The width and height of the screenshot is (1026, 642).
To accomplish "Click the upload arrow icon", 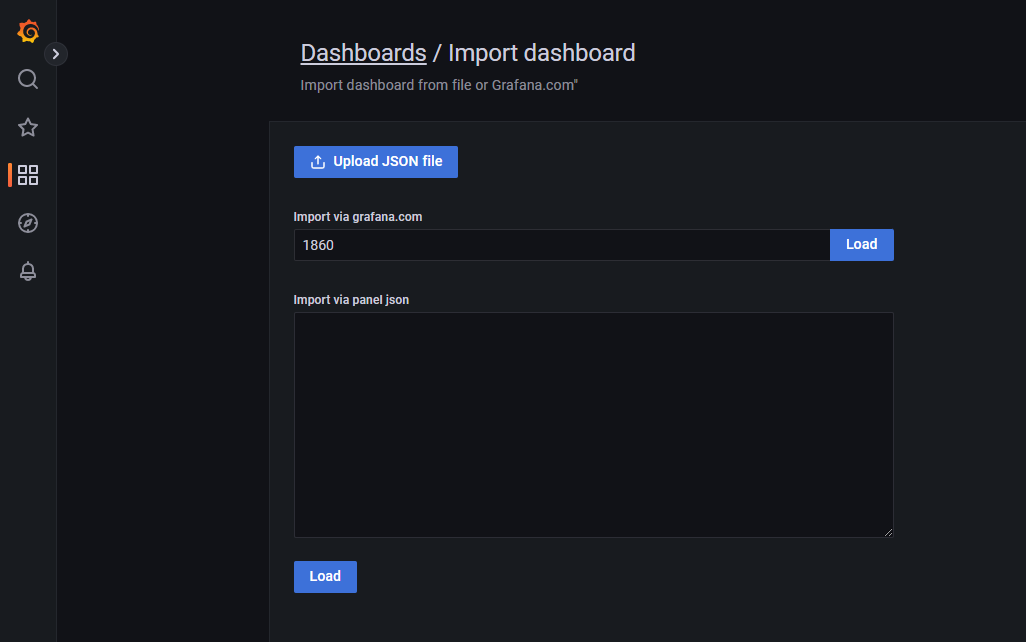I will click(x=318, y=162).
